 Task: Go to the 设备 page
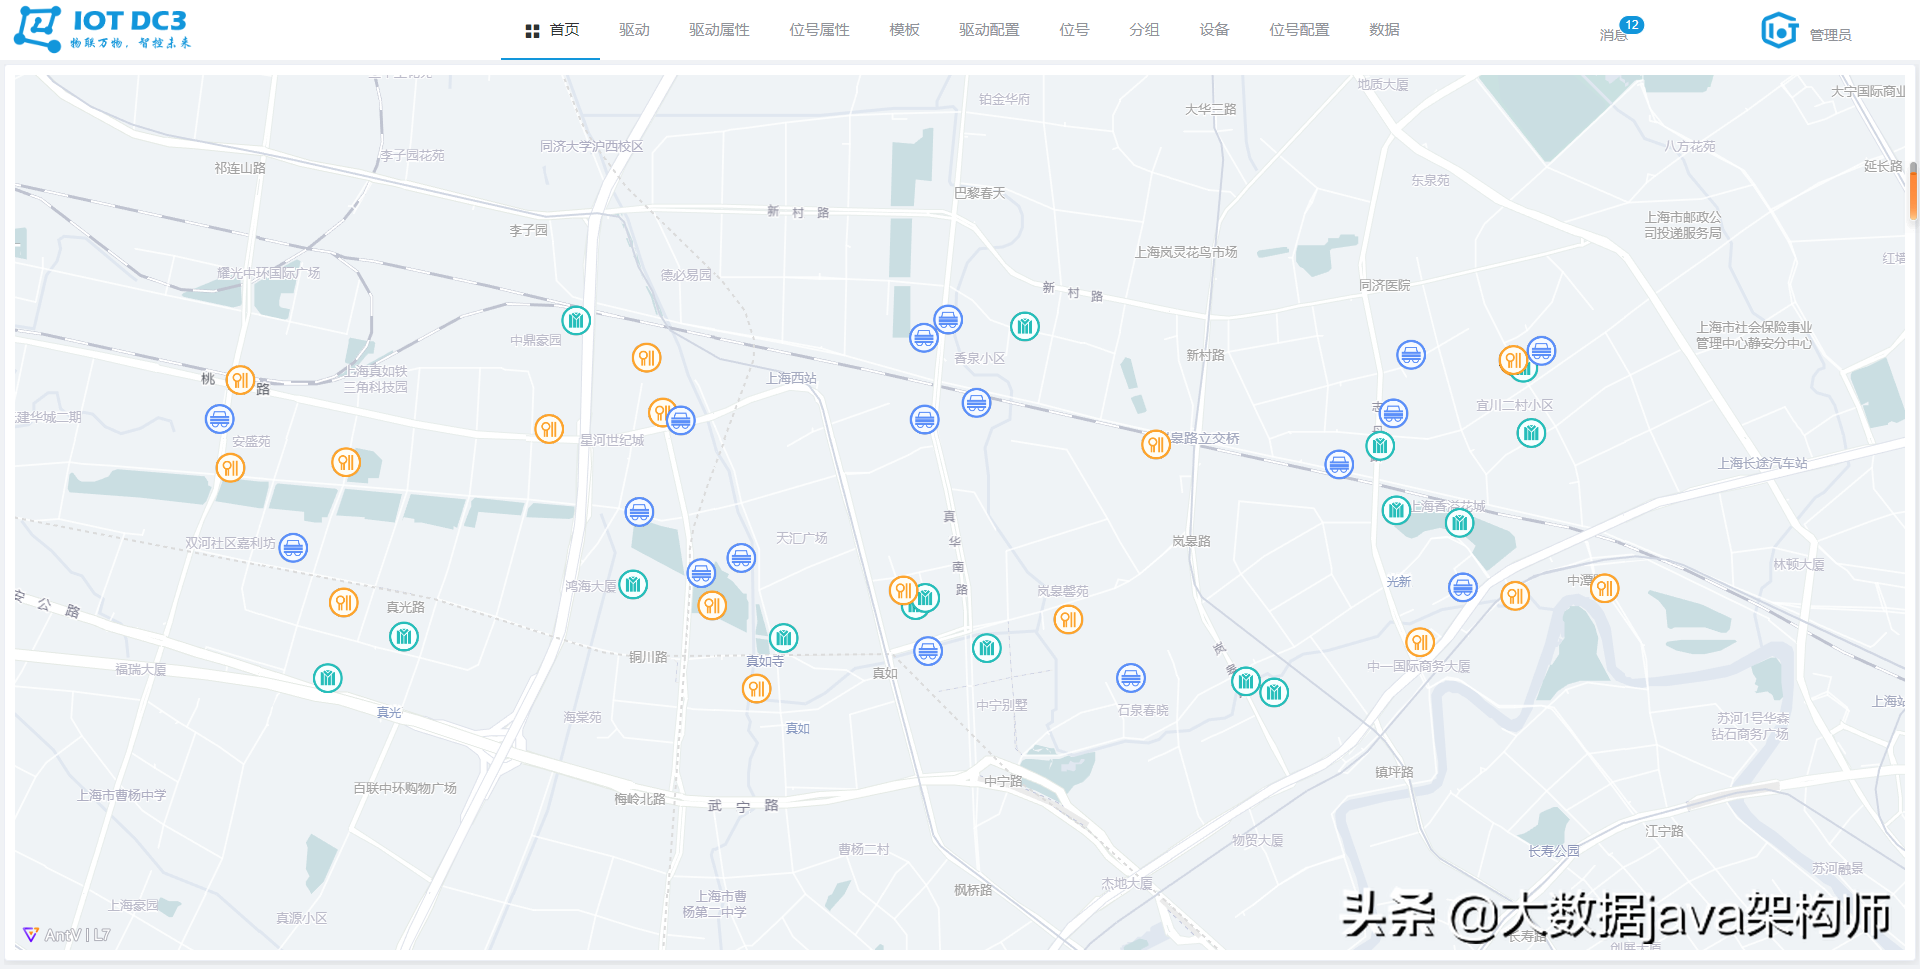pos(1214,30)
